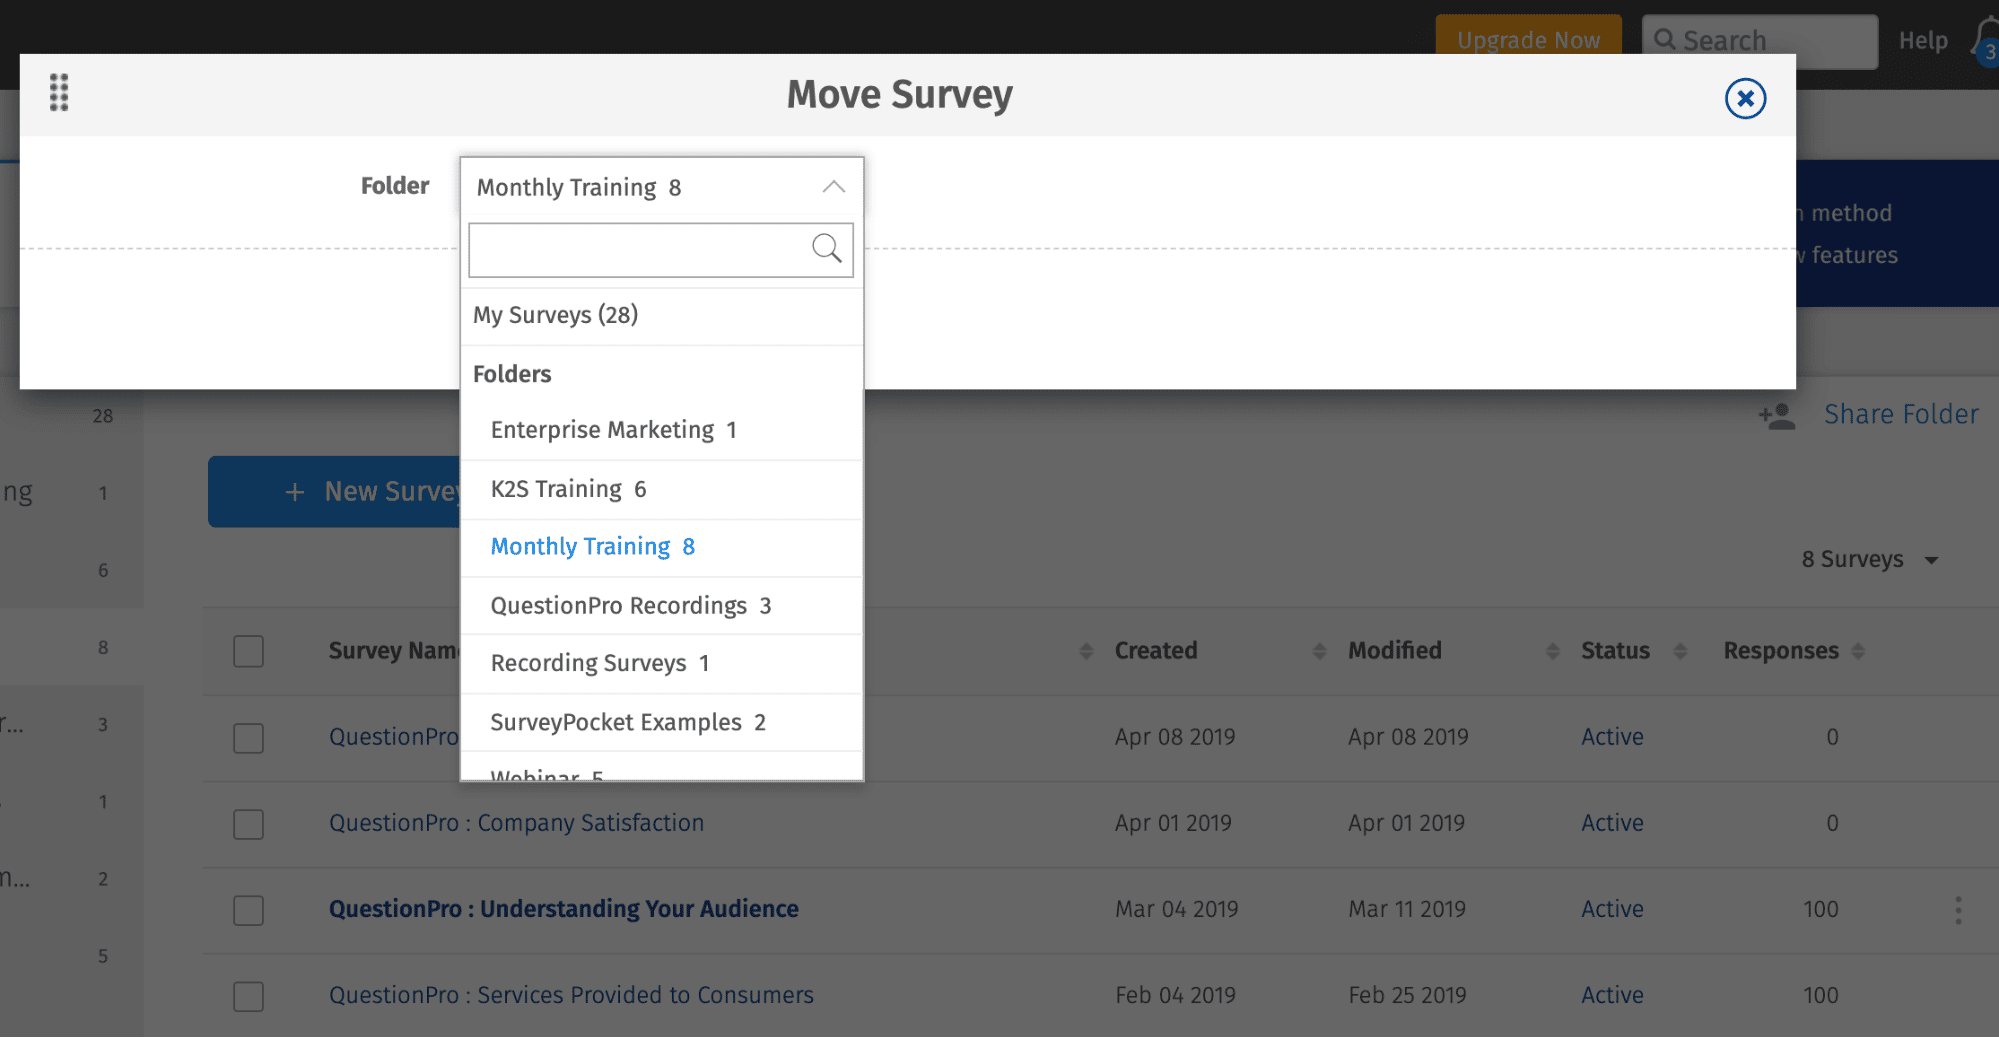The height and width of the screenshot is (1038, 1999).
Task: Choose K2S Training folder
Action: (x=661, y=490)
